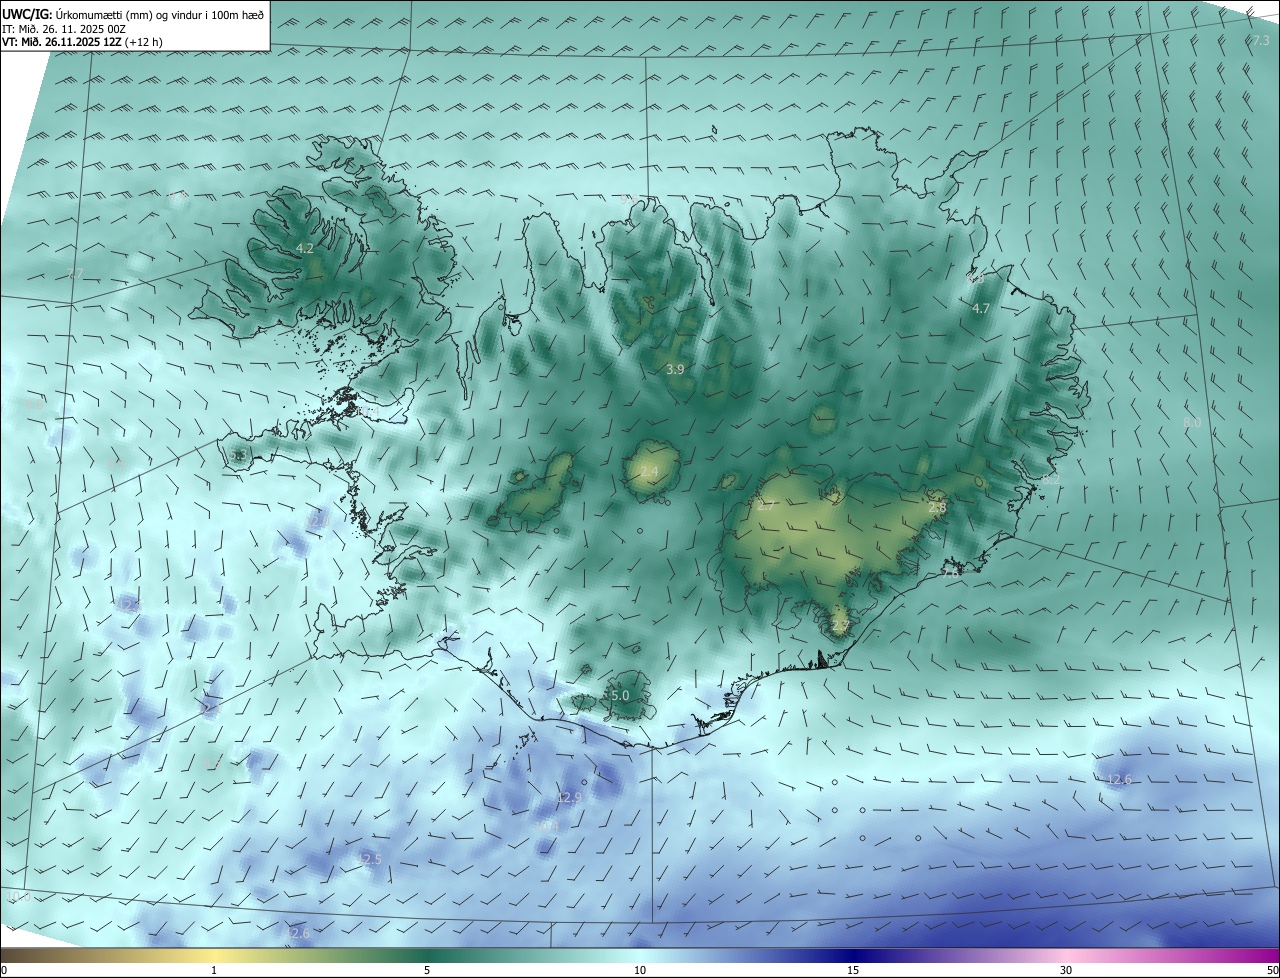Click the 2.4 value on the central glacier
The width and height of the screenshot is (1280, 978).
click(649, 471)
